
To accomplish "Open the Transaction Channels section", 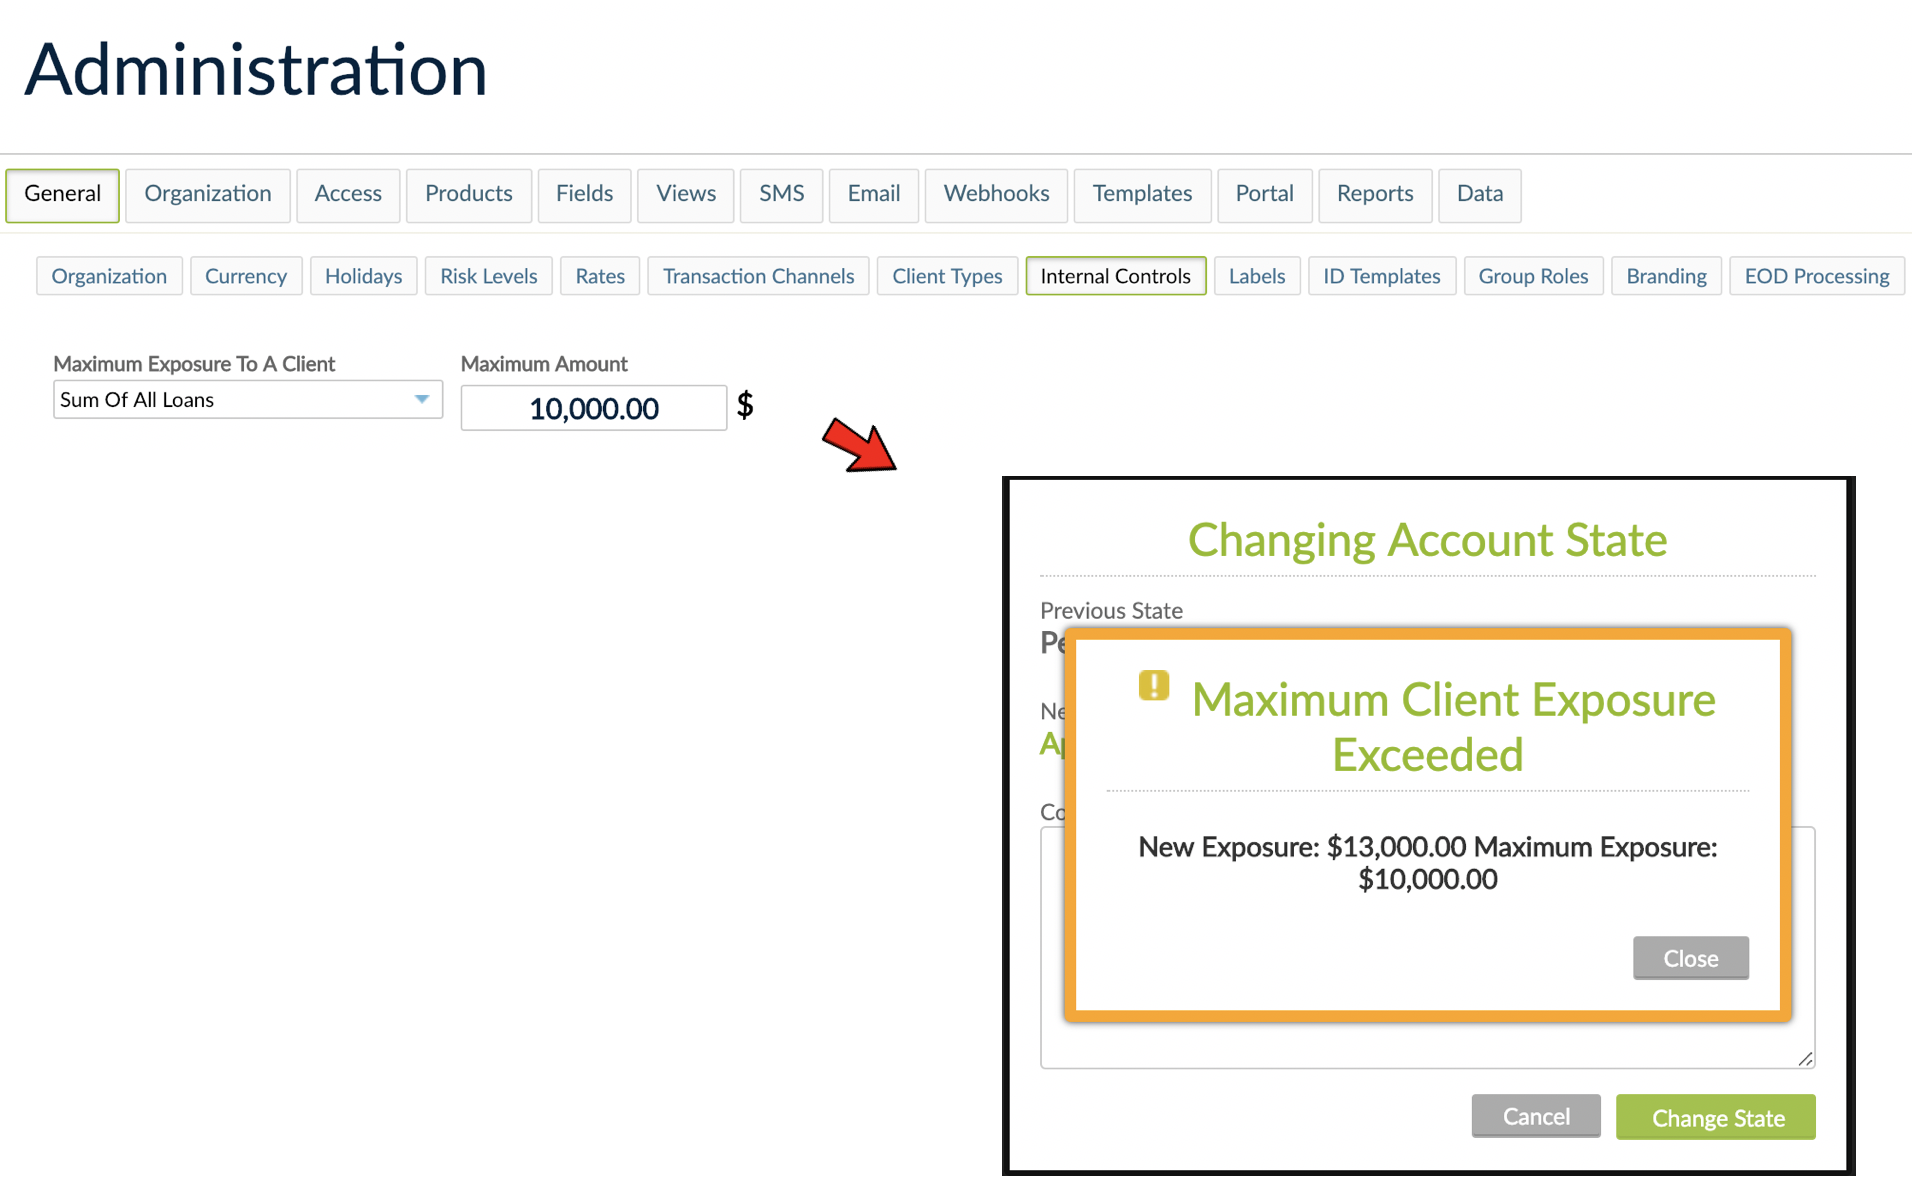I will click(x=758, y=276).
